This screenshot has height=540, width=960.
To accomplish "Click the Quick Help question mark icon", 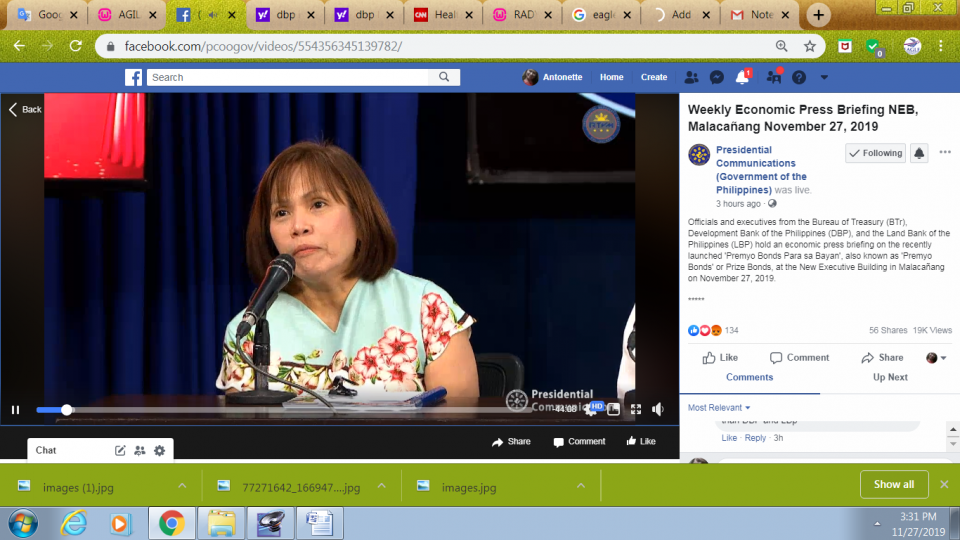I will [799, 77].
